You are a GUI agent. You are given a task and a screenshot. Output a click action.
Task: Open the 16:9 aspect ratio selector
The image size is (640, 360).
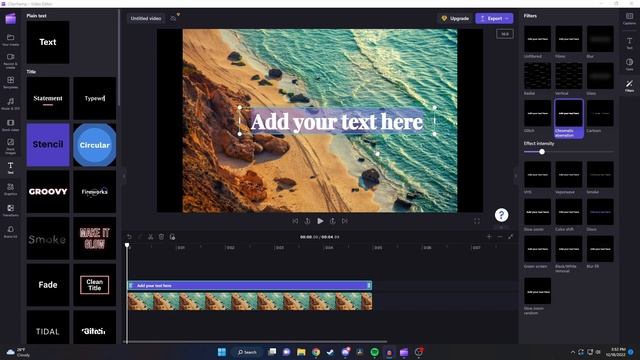[x=505, y=34]
